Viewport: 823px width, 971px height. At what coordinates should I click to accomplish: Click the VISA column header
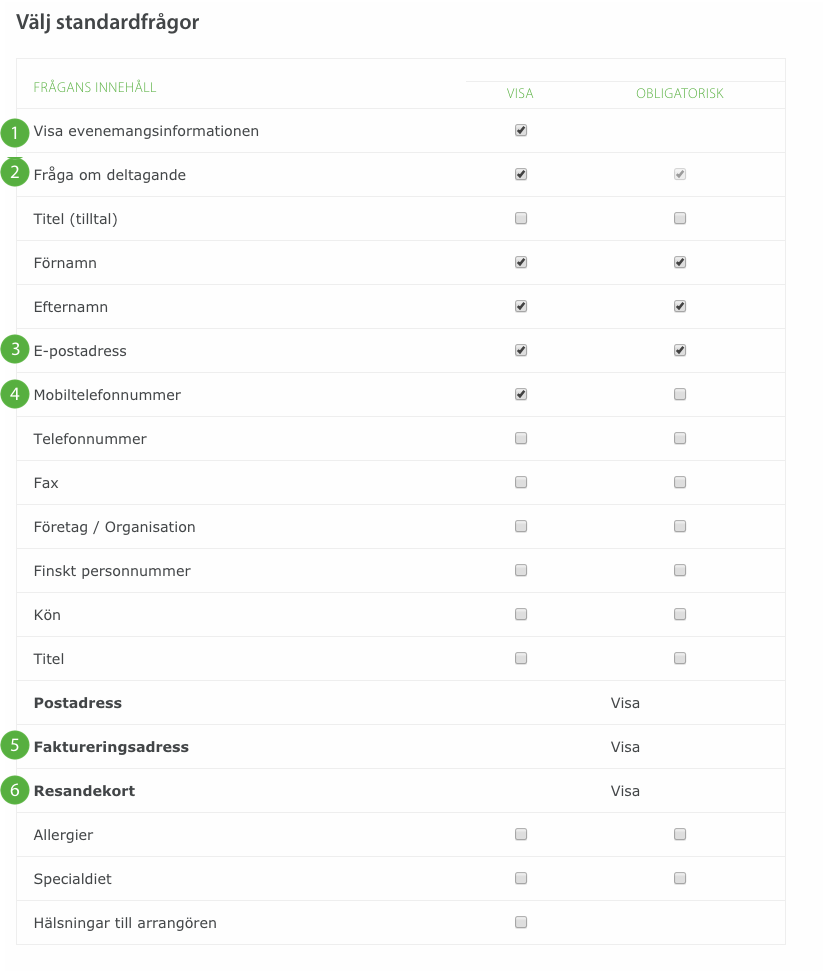[520, 94]
